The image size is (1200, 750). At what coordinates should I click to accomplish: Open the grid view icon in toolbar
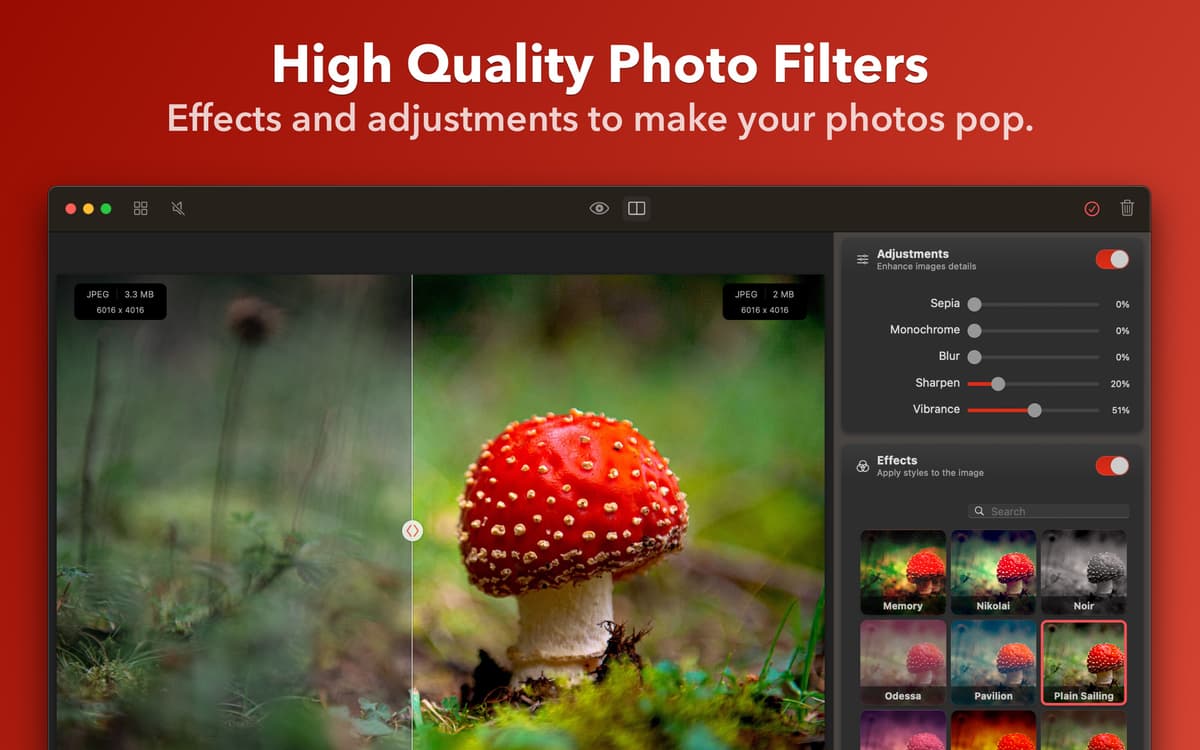pos(140,208)
